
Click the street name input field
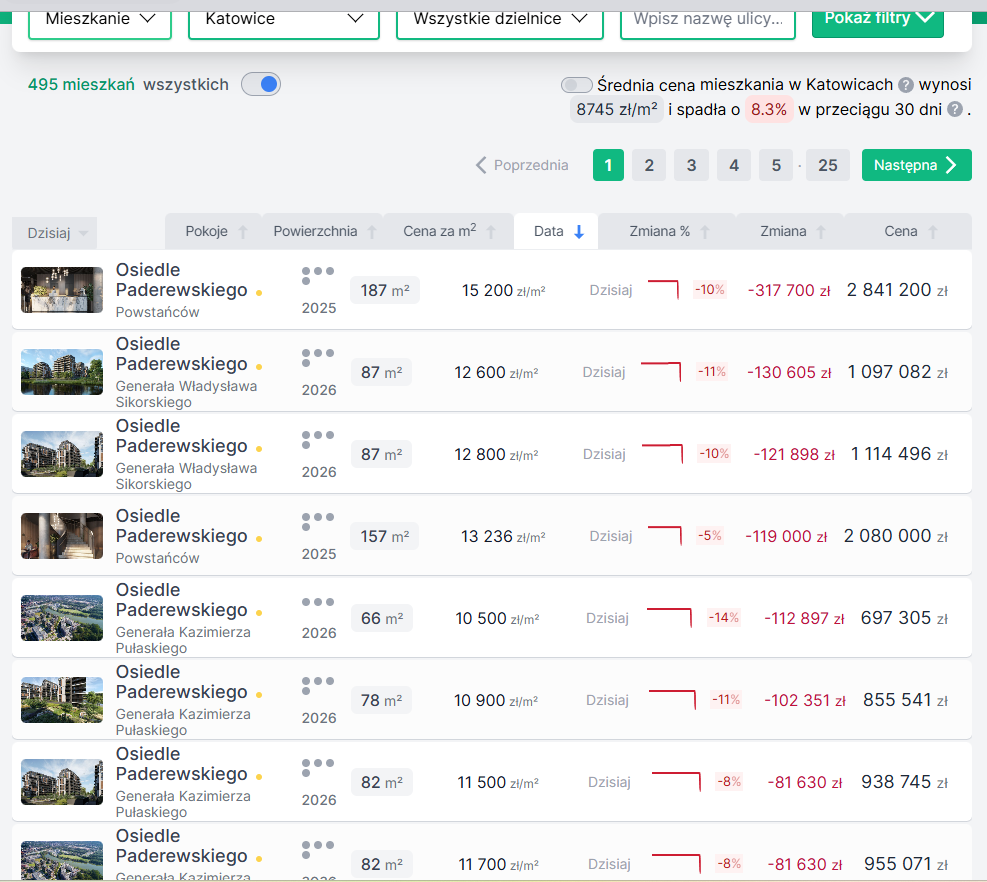point(708,19)
